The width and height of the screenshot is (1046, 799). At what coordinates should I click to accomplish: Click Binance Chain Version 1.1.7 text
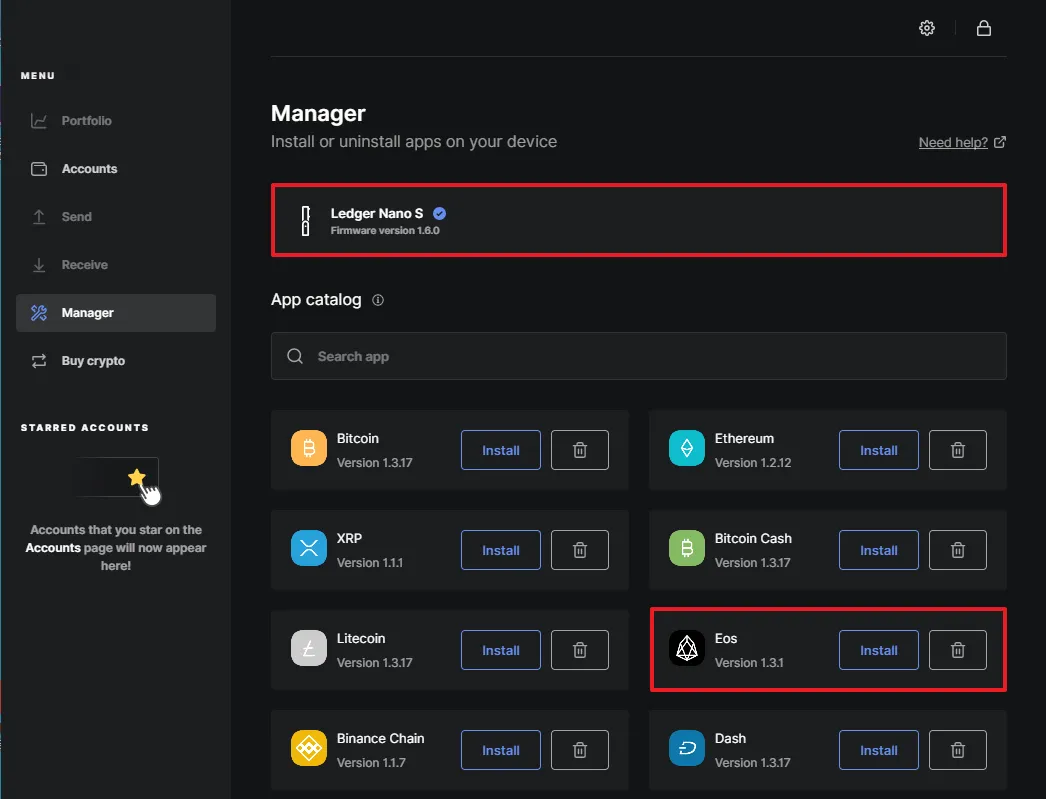[x=371, y=762]
